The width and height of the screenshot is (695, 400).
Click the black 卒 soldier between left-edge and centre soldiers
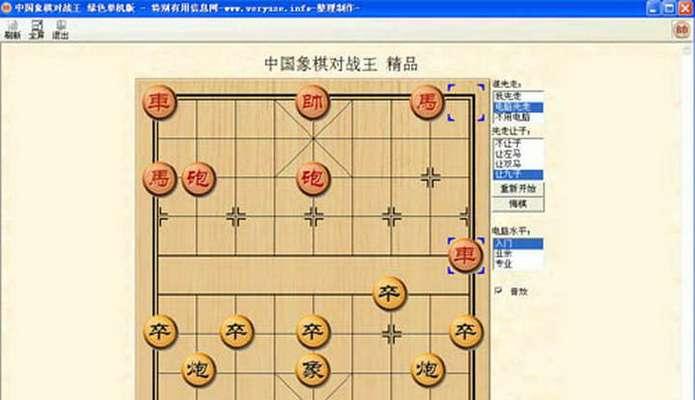click(237, 331)
